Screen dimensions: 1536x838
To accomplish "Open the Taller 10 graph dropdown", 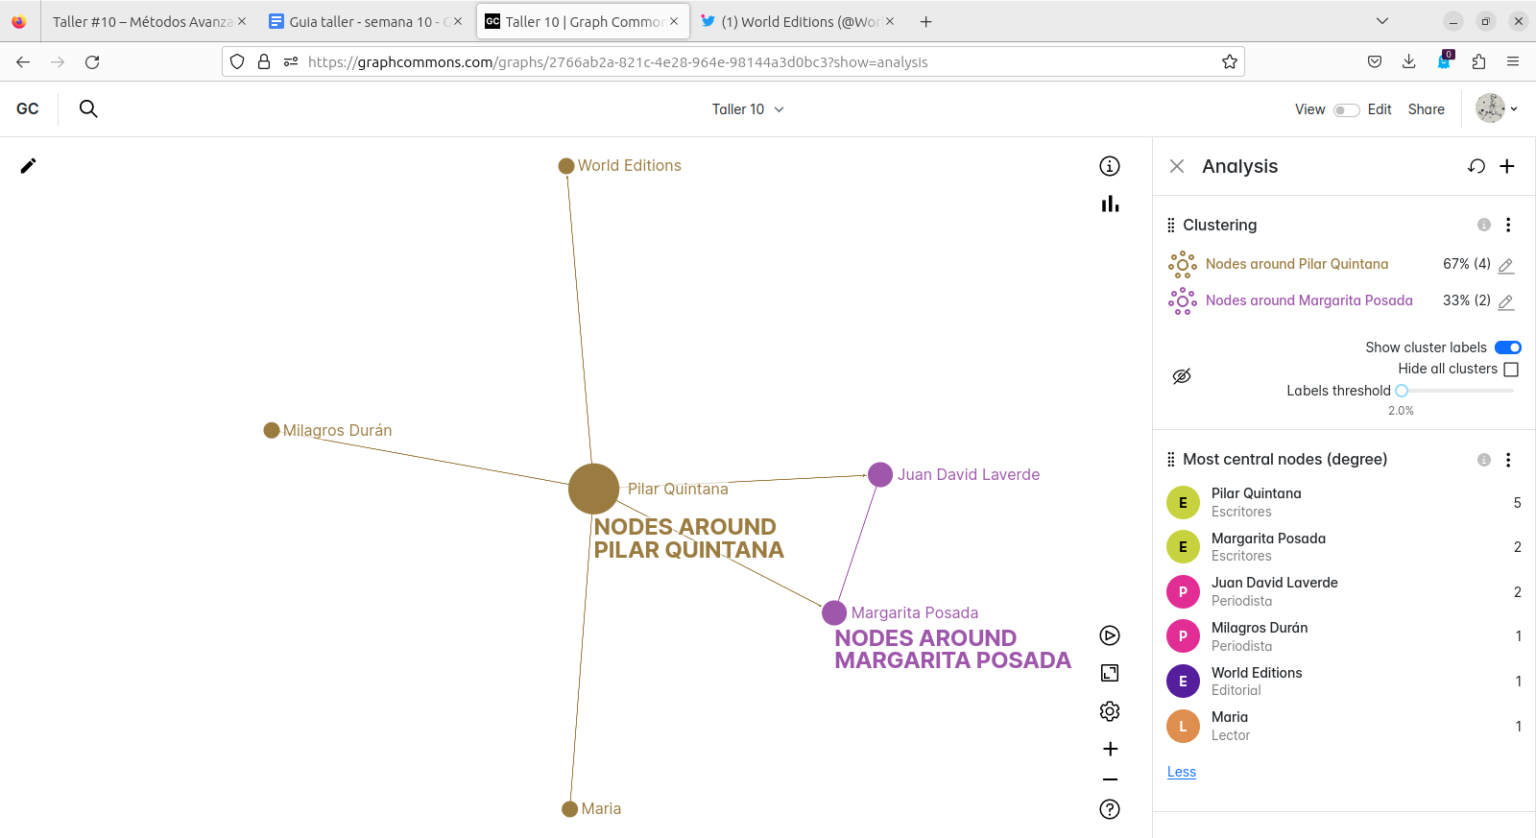I will point(748,110).
